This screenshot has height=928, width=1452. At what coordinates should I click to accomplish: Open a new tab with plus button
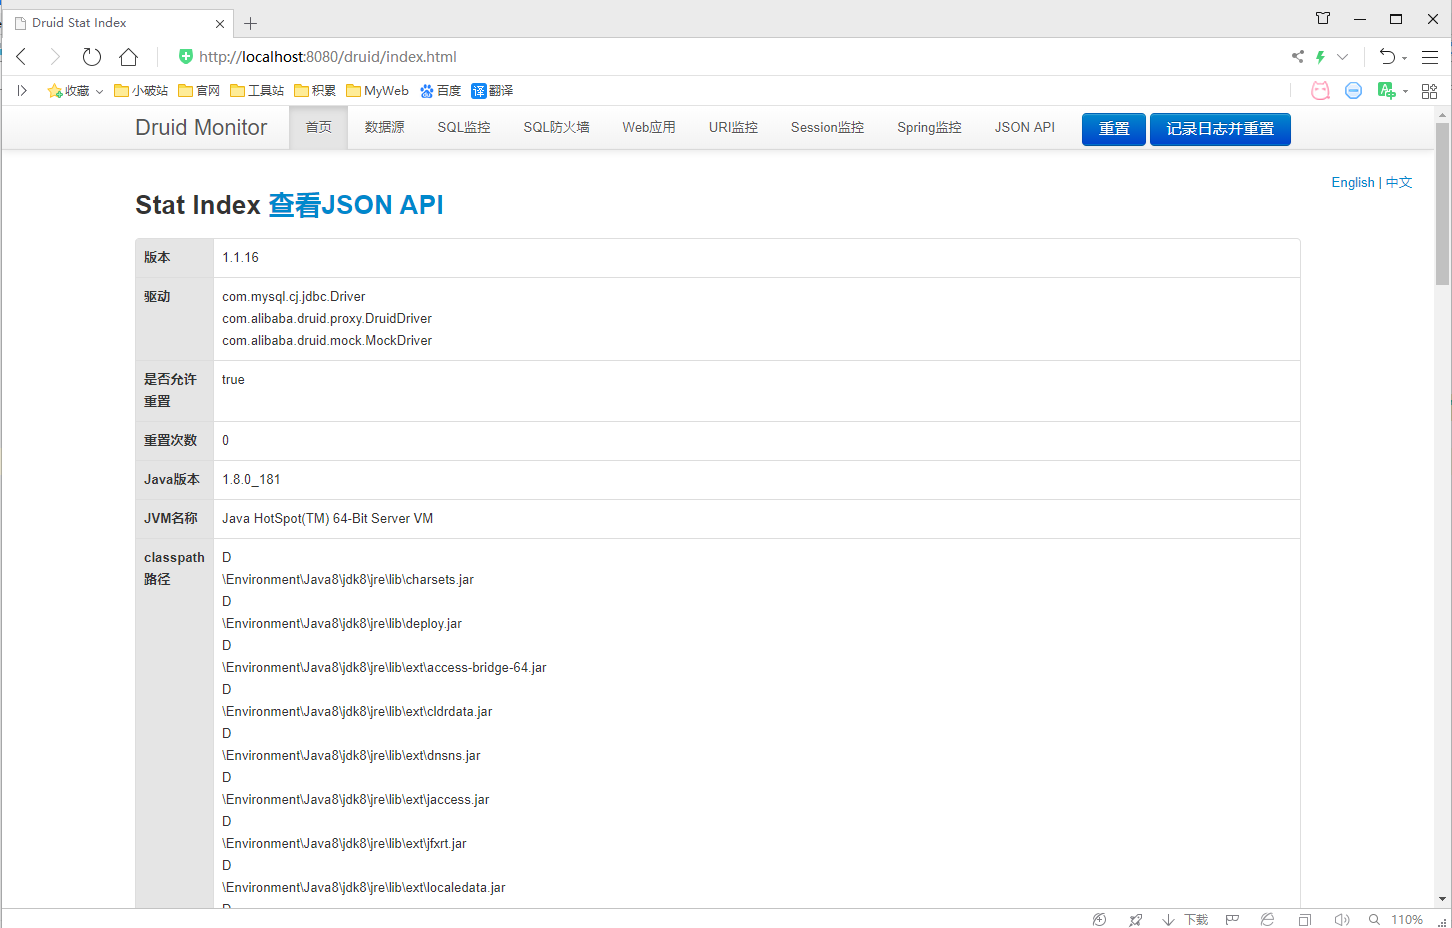tap(250, 23)
